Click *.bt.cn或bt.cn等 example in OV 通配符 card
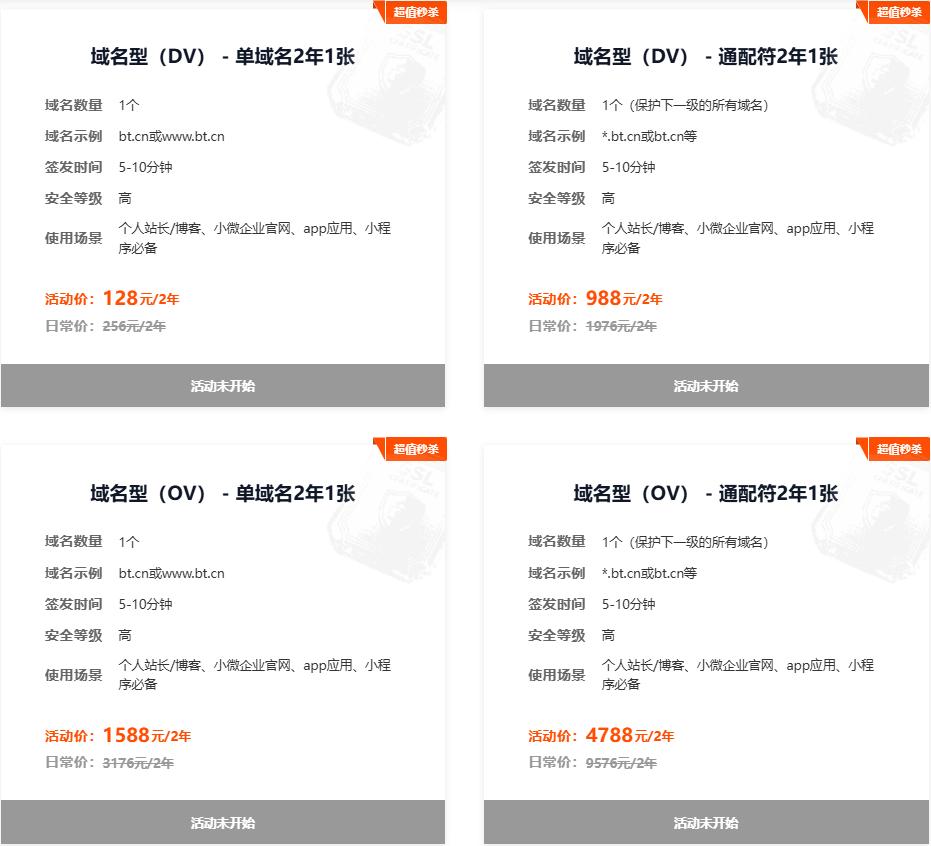The image size is (931, 846). point(649,573)
